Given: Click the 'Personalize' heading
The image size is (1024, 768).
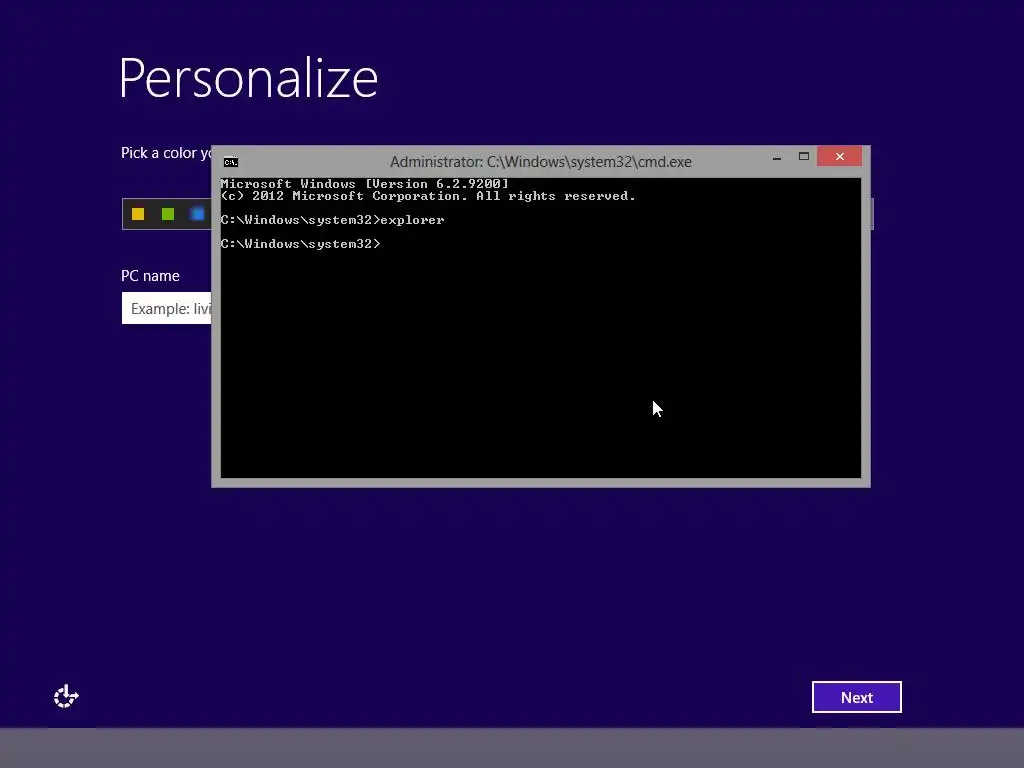Looking at the screenshot, I should [248, 78].
